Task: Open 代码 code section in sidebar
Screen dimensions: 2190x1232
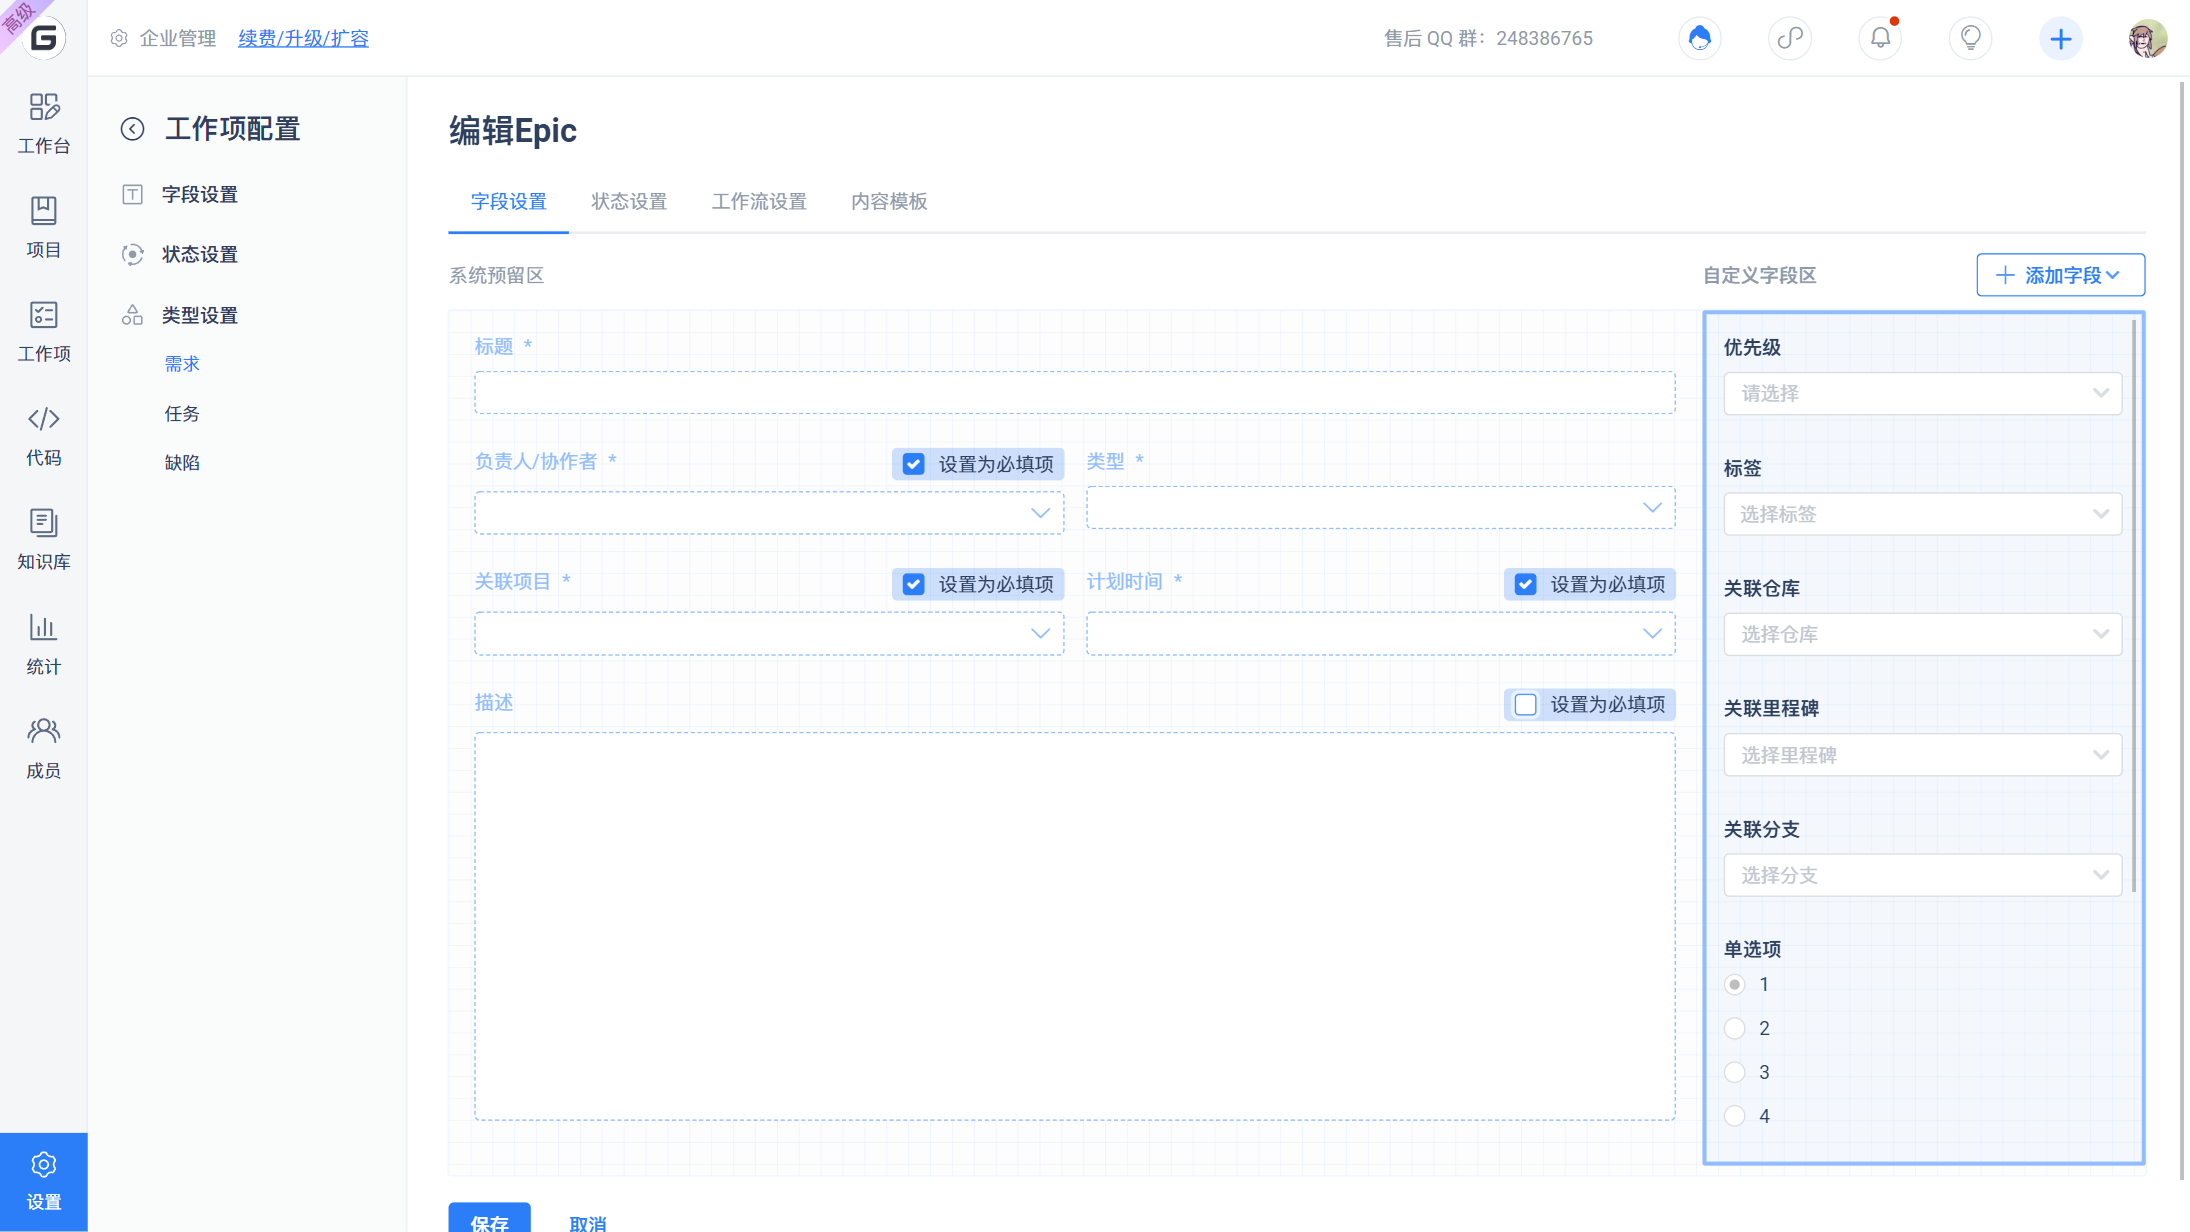Action: 43,435
